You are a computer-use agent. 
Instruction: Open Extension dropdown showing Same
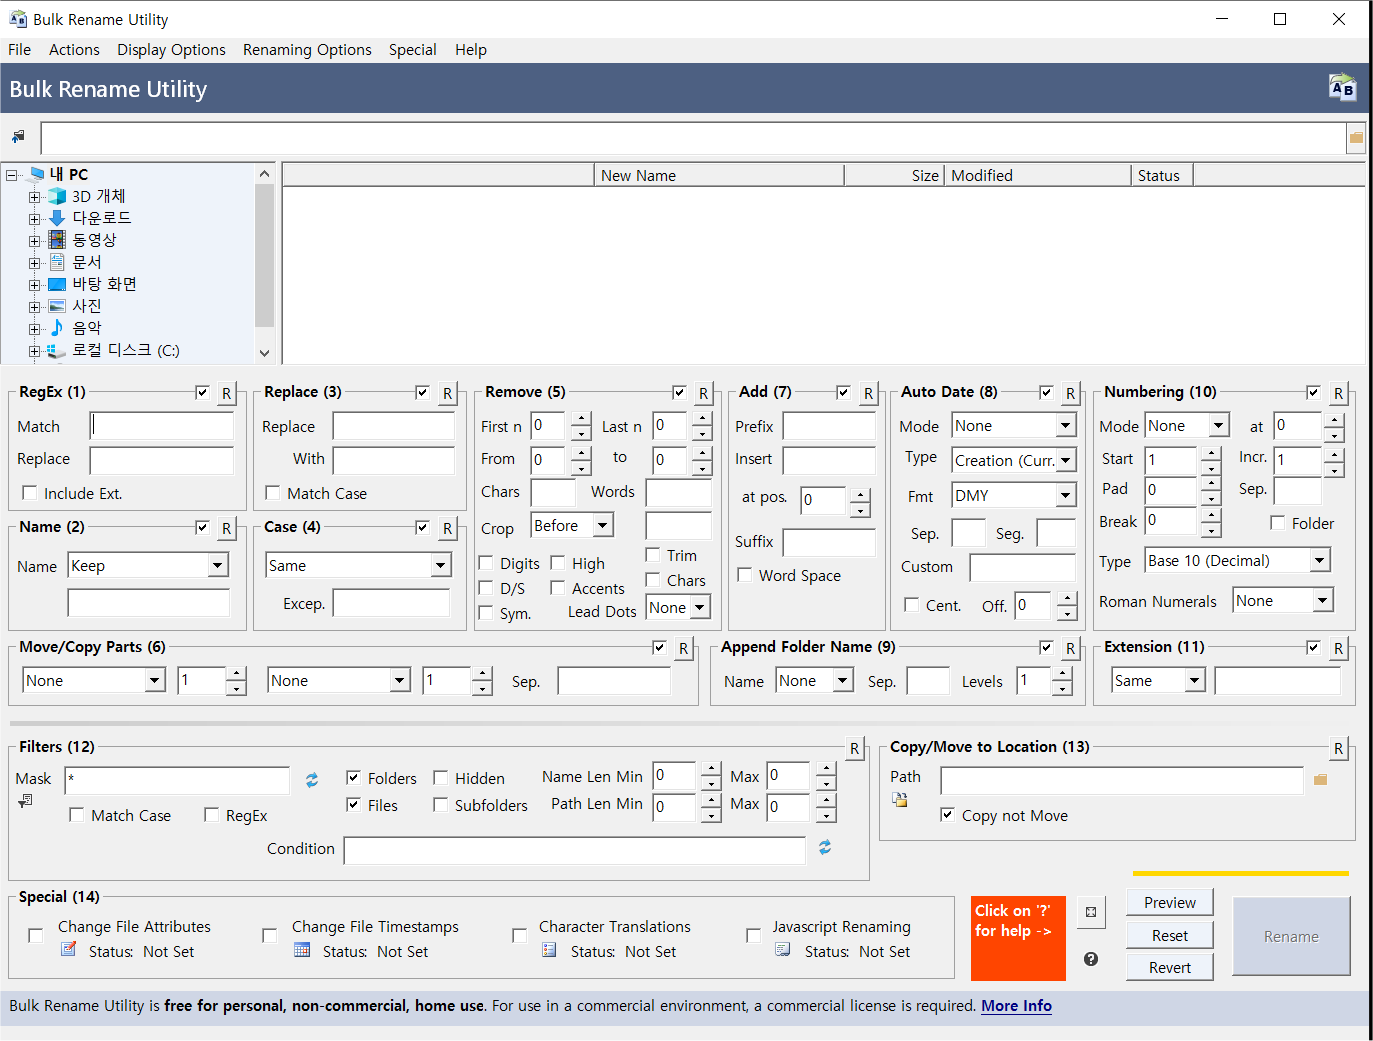(1158, 680)
